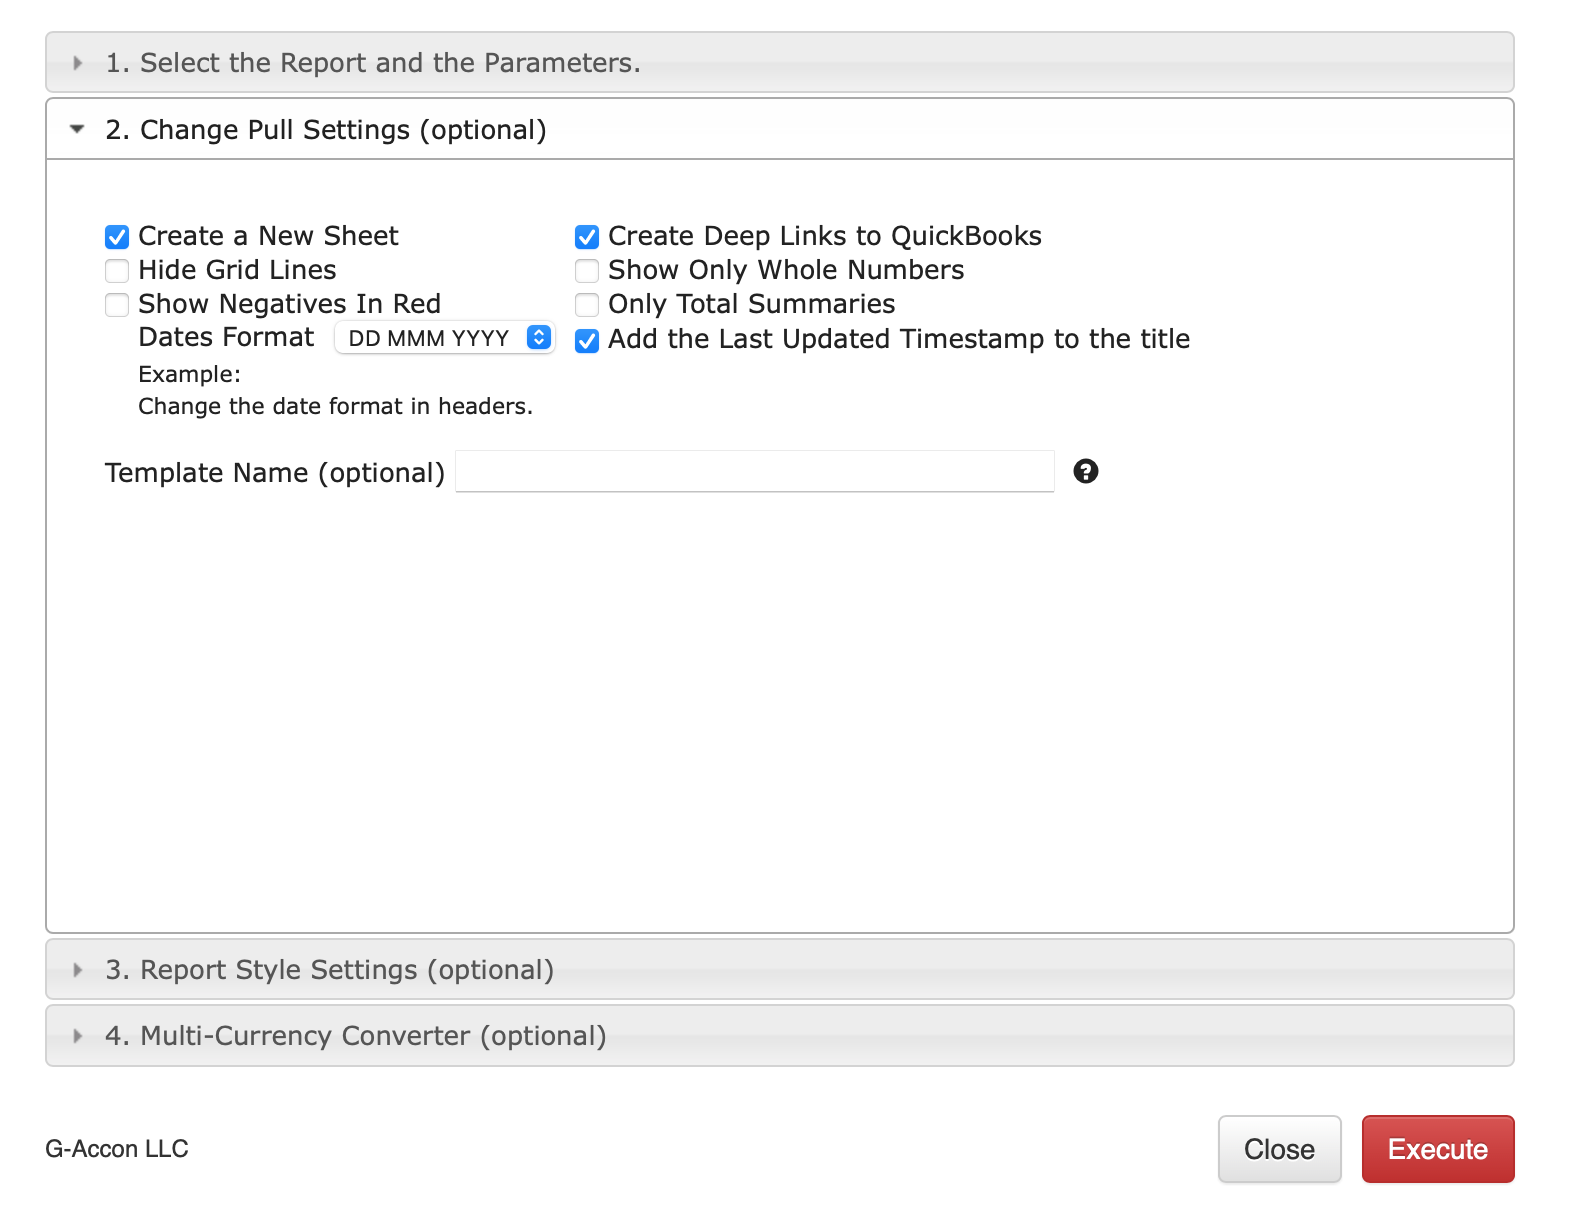Click the Execute button

coord(1438,1149)
